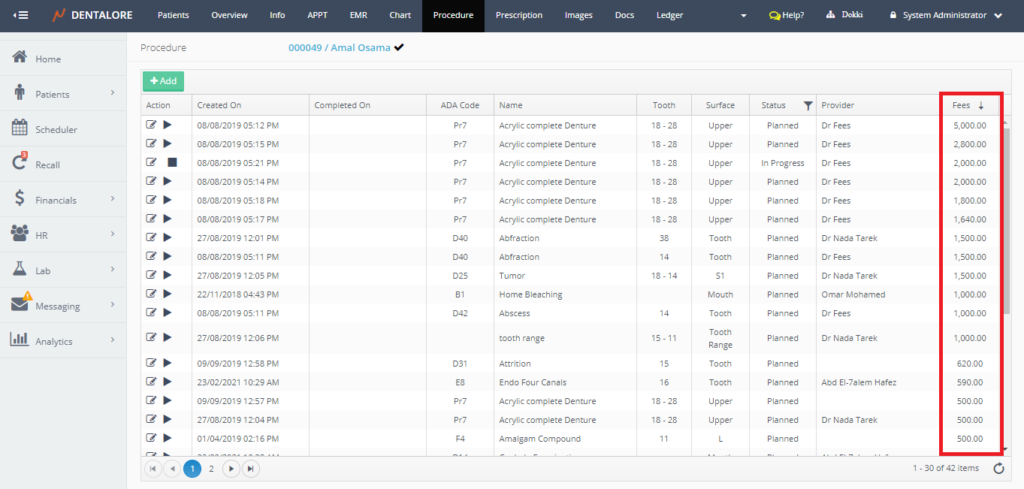Open the System Administrator user dropdown

[x=945, y=15]
